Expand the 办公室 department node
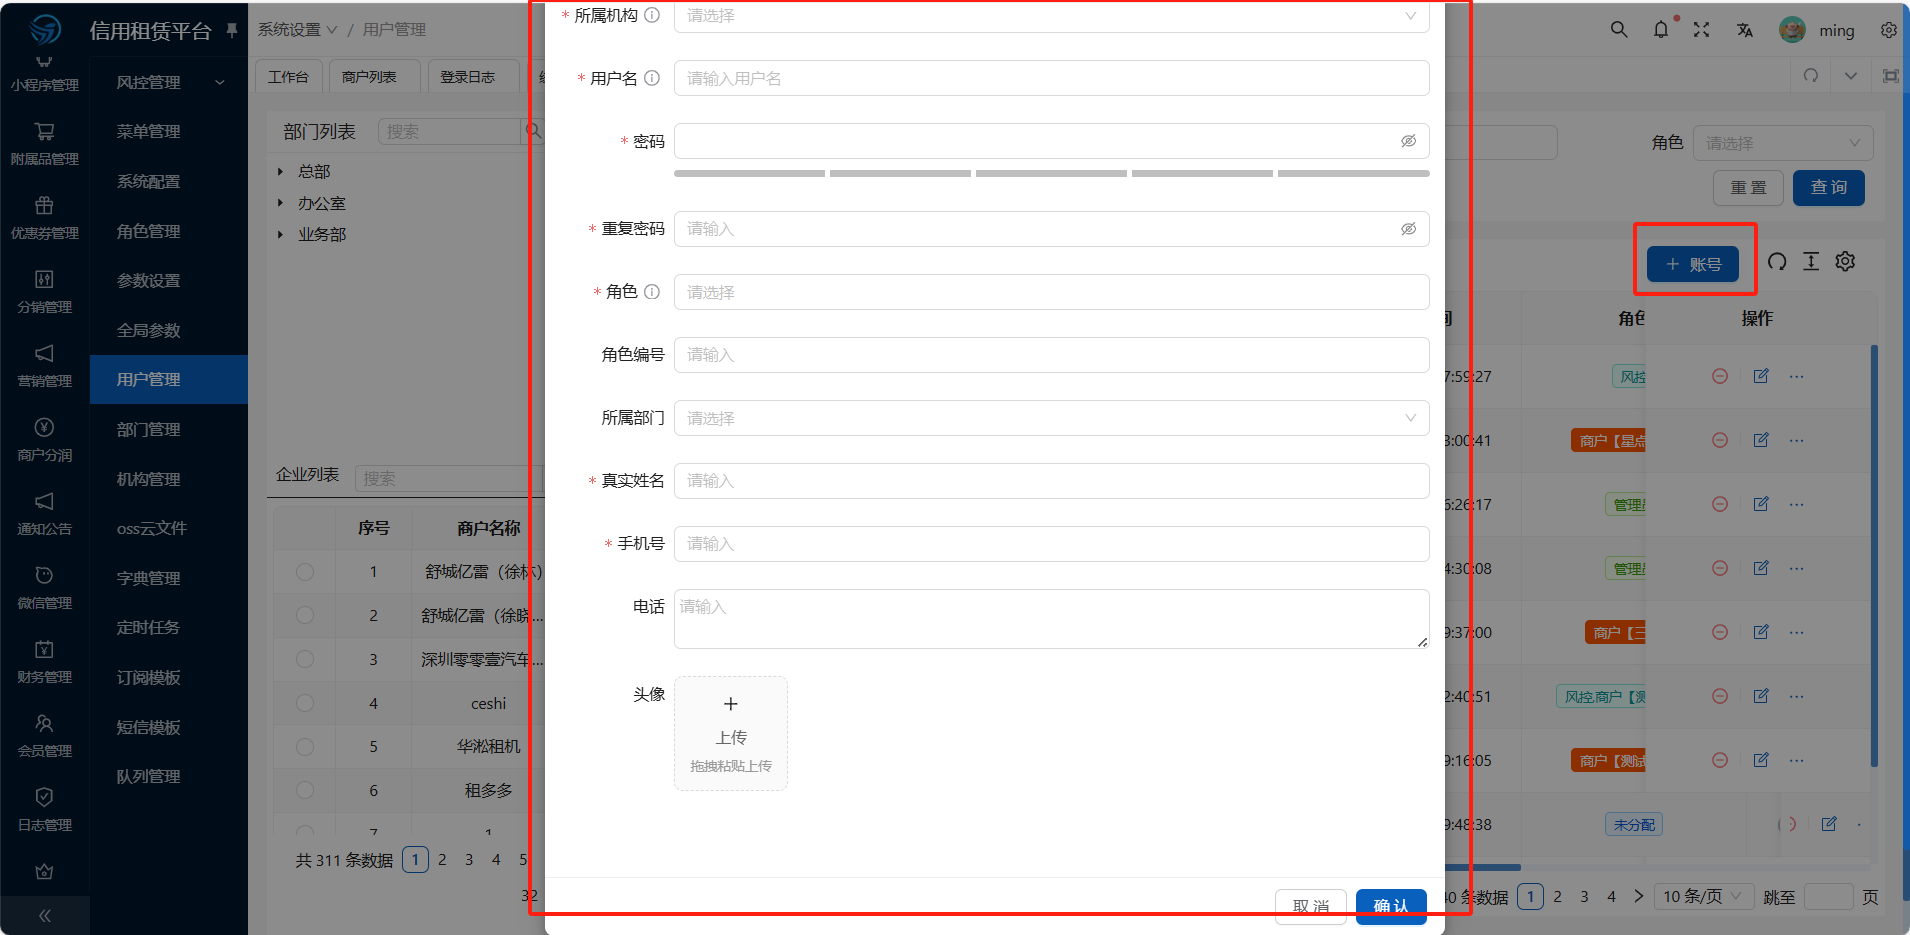Screen dimensions: 1910x935 click(281, 203)
